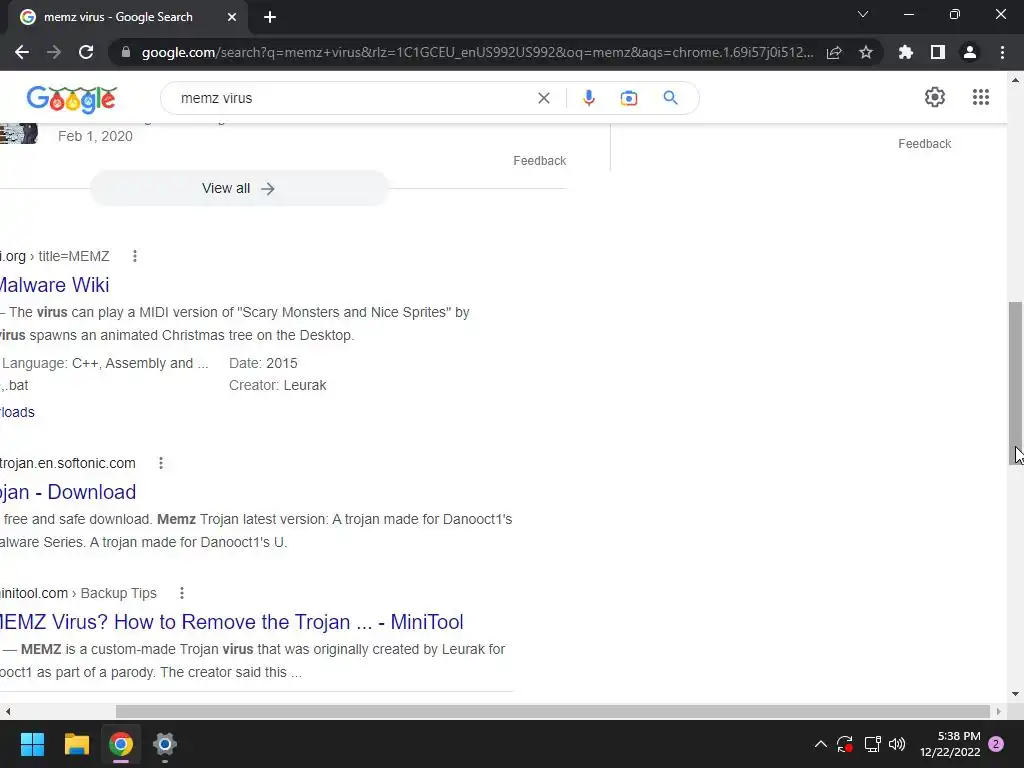View site information lock icon

pos(126,52)
